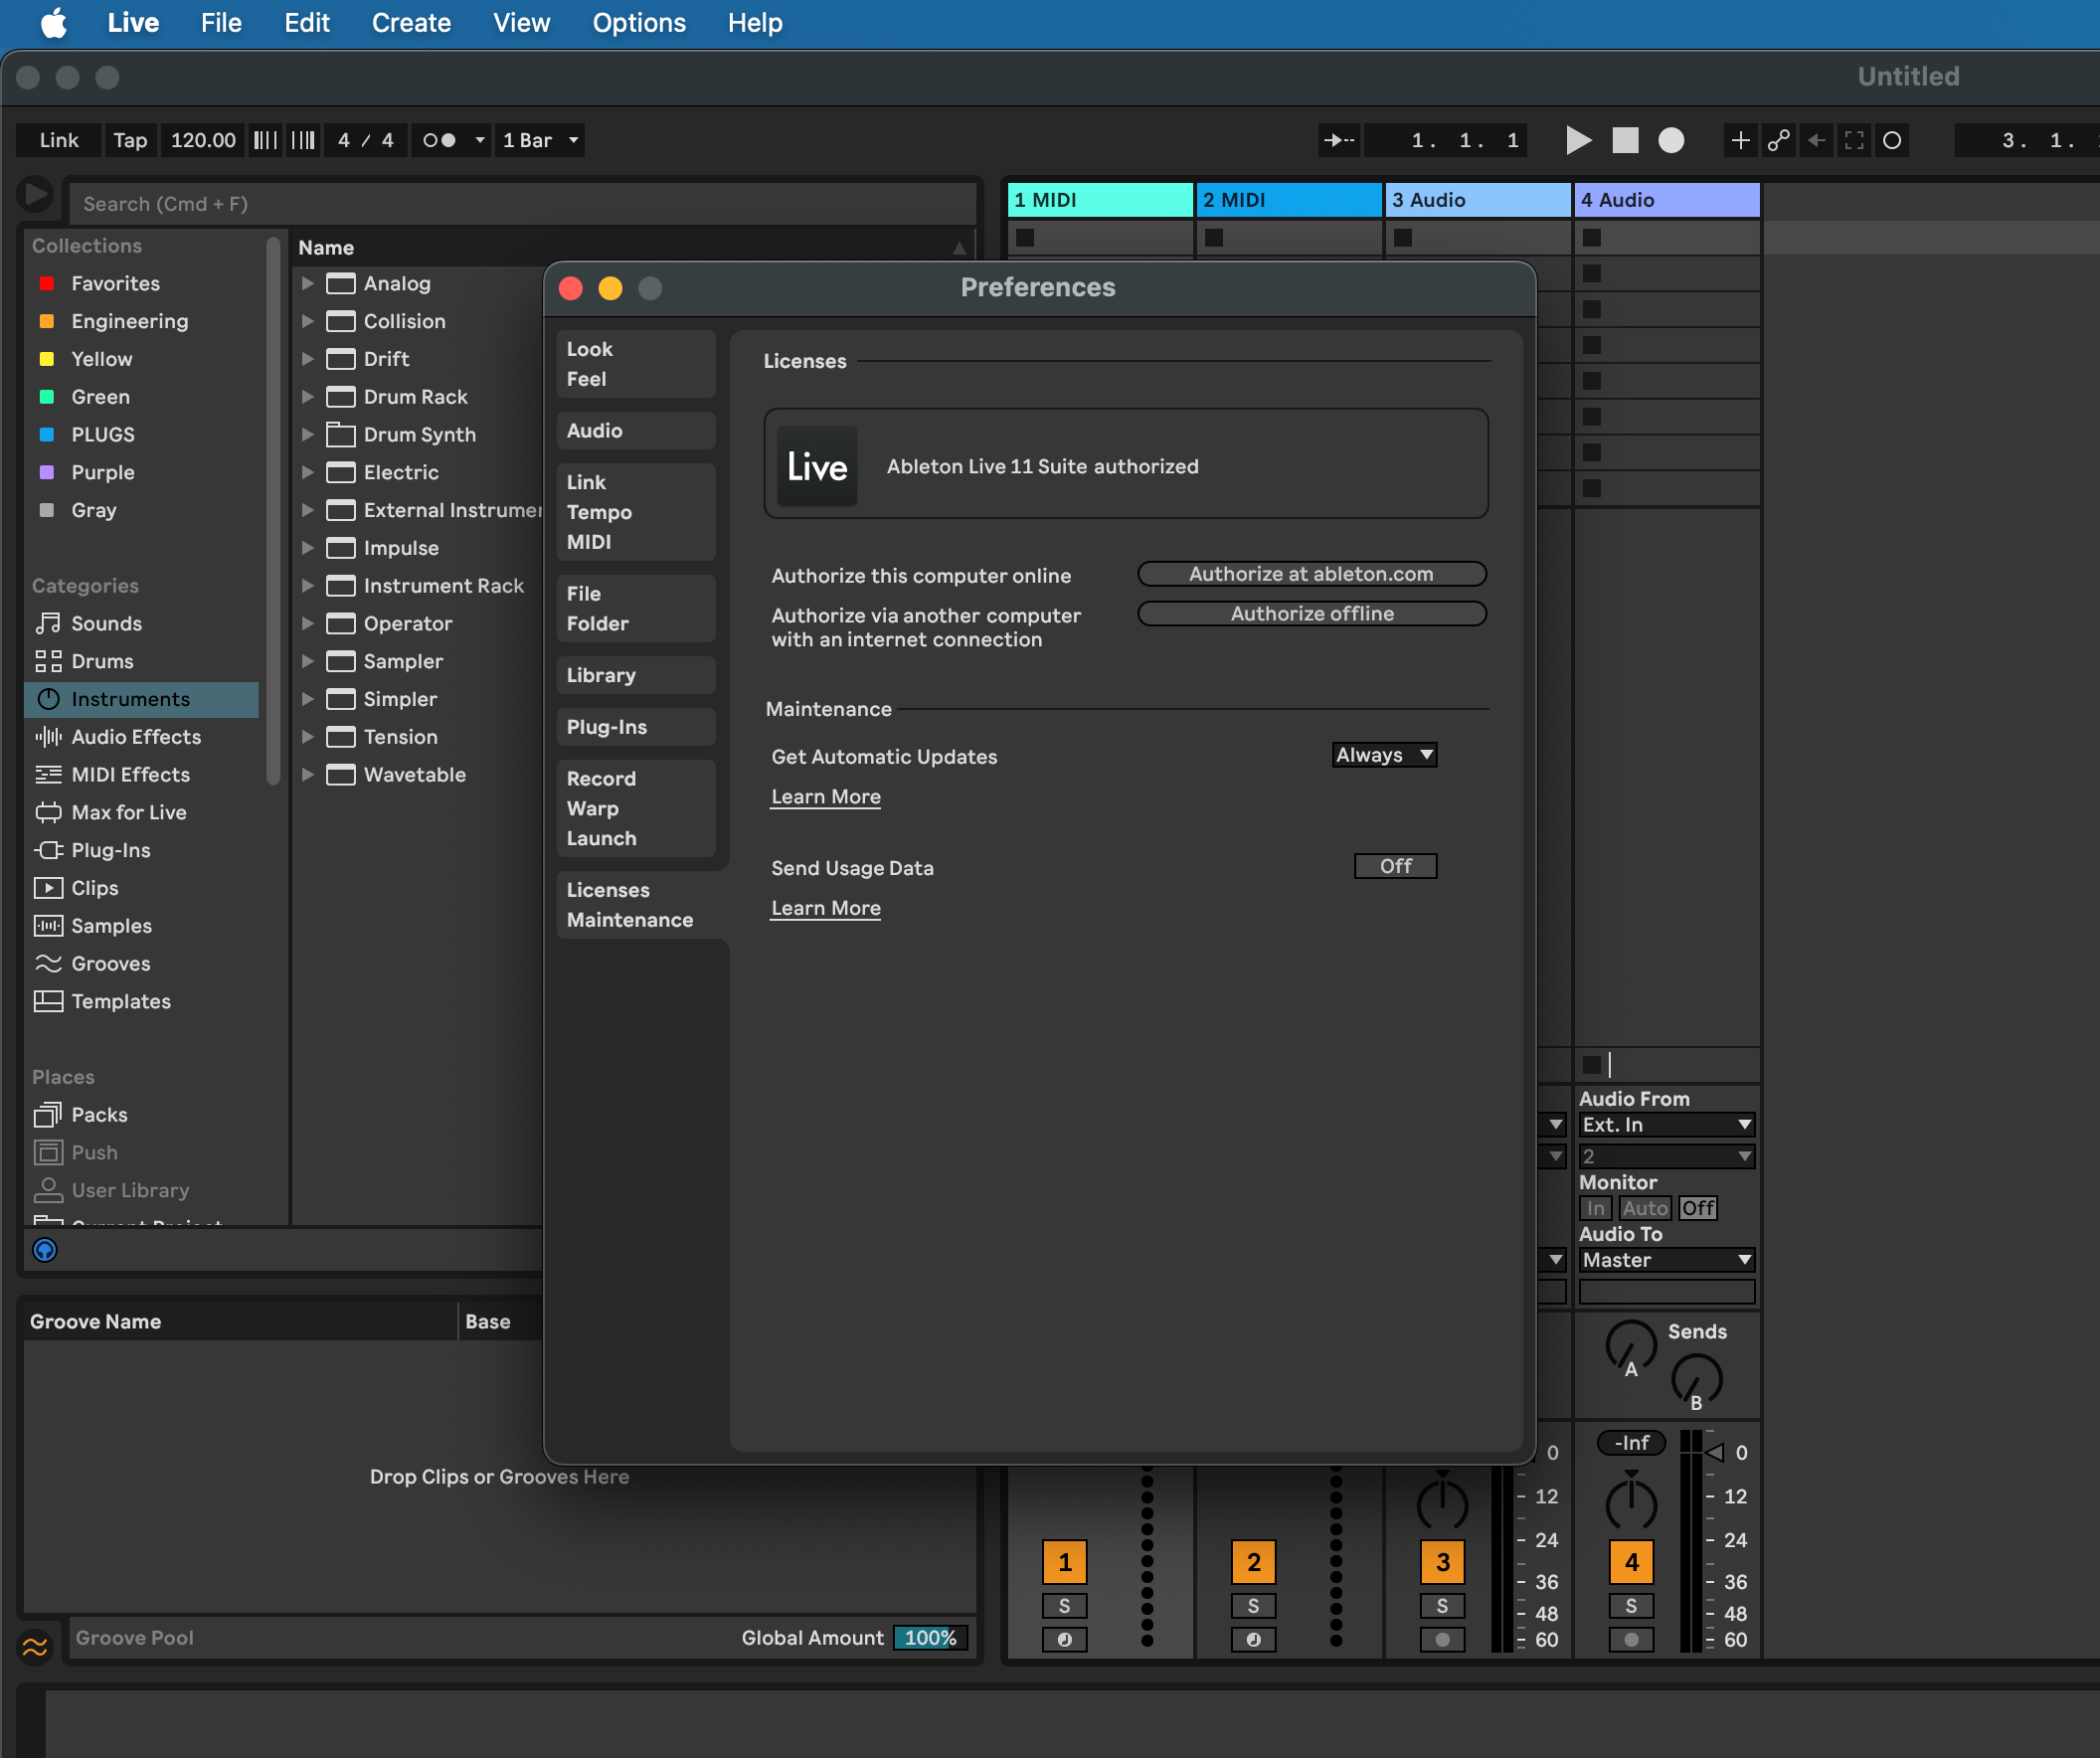Click Session Record circle button
Screen dimensions: 2100x1758
coord(1892,140)
